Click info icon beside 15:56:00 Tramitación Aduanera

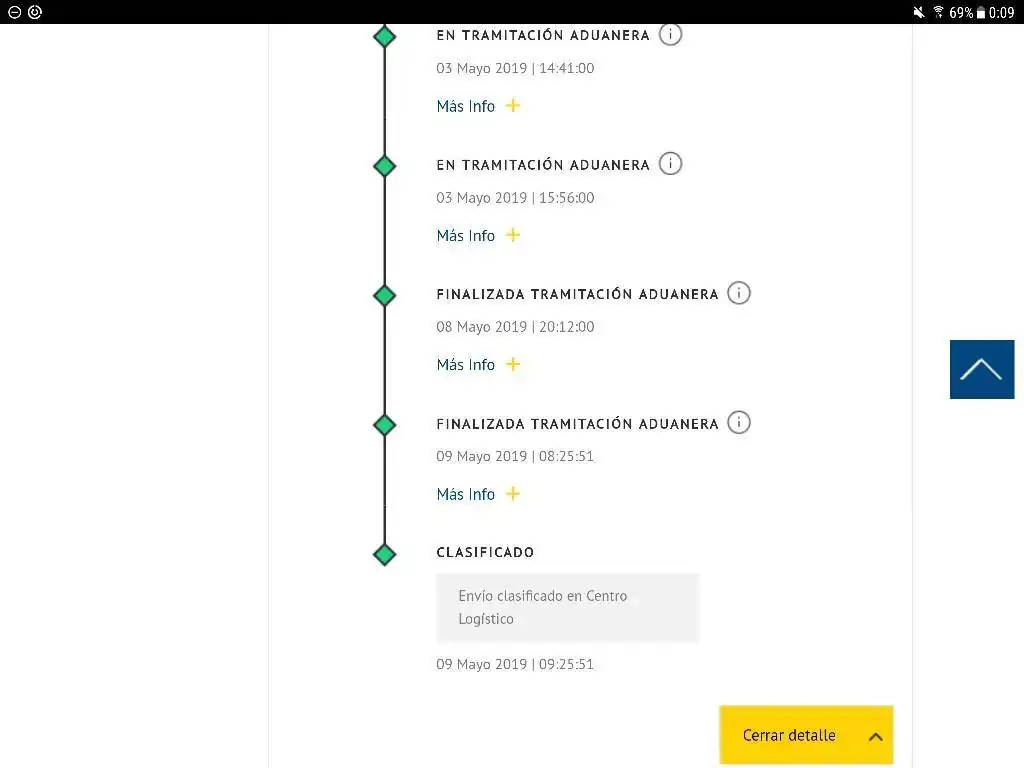[670, 163]
